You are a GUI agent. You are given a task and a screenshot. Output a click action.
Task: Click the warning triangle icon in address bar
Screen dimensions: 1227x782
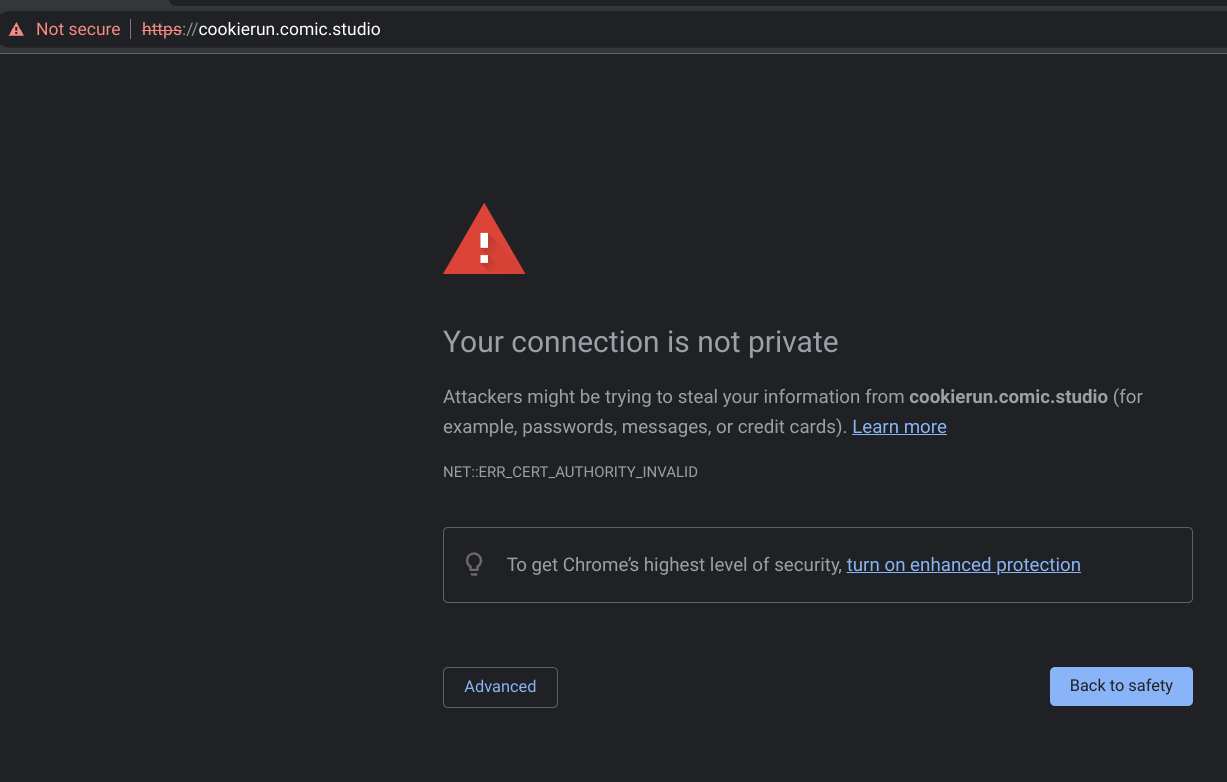(x=16, y=29)
